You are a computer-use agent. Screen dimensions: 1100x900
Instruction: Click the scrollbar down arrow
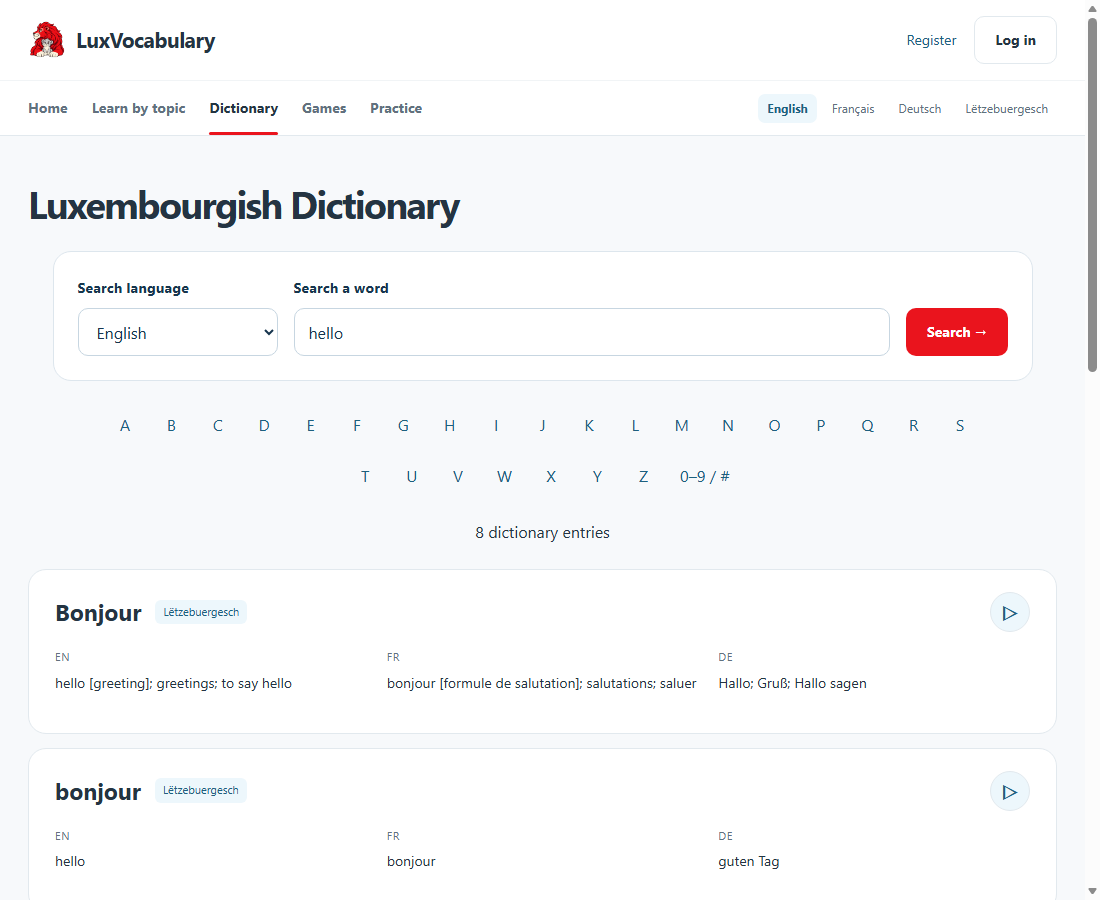1092,892
